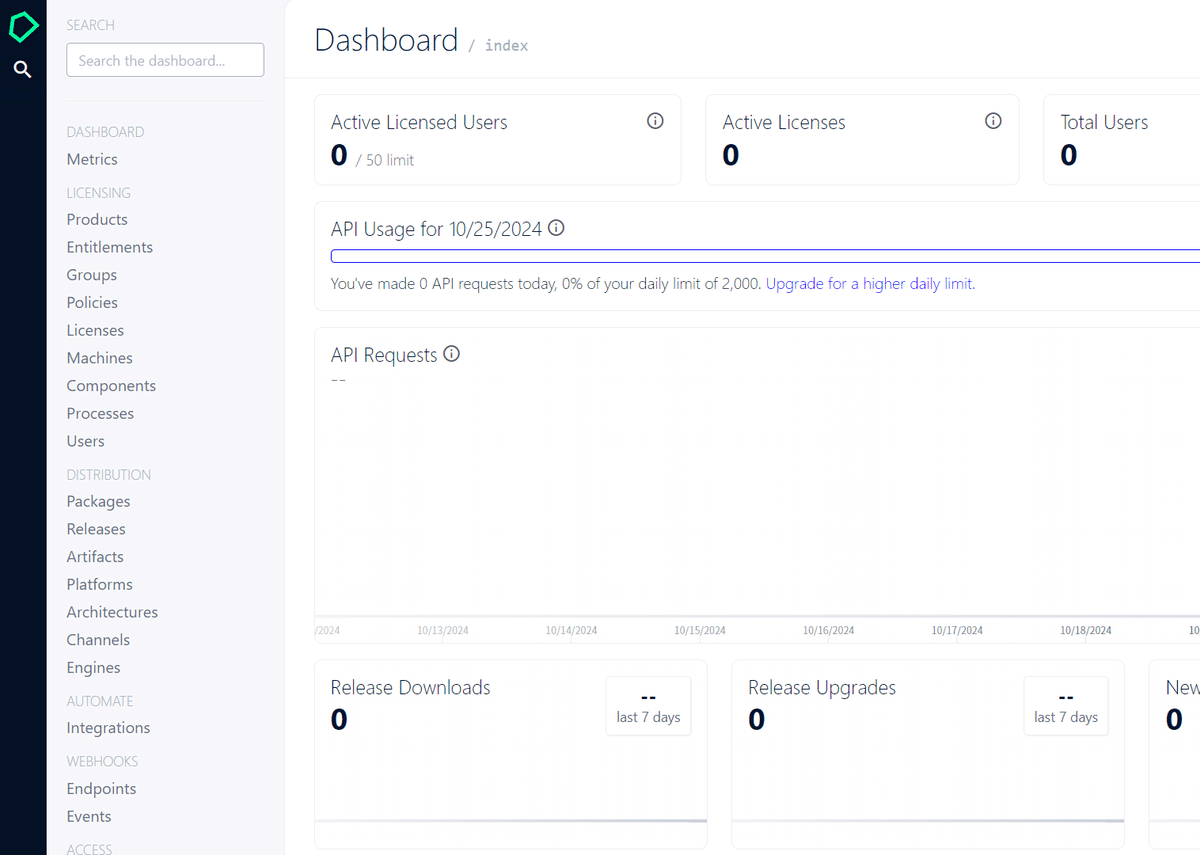Click last 7 days box in Release Upgrades
This screenshot has height=855, width=1200.
click(x=1066, y=706)
